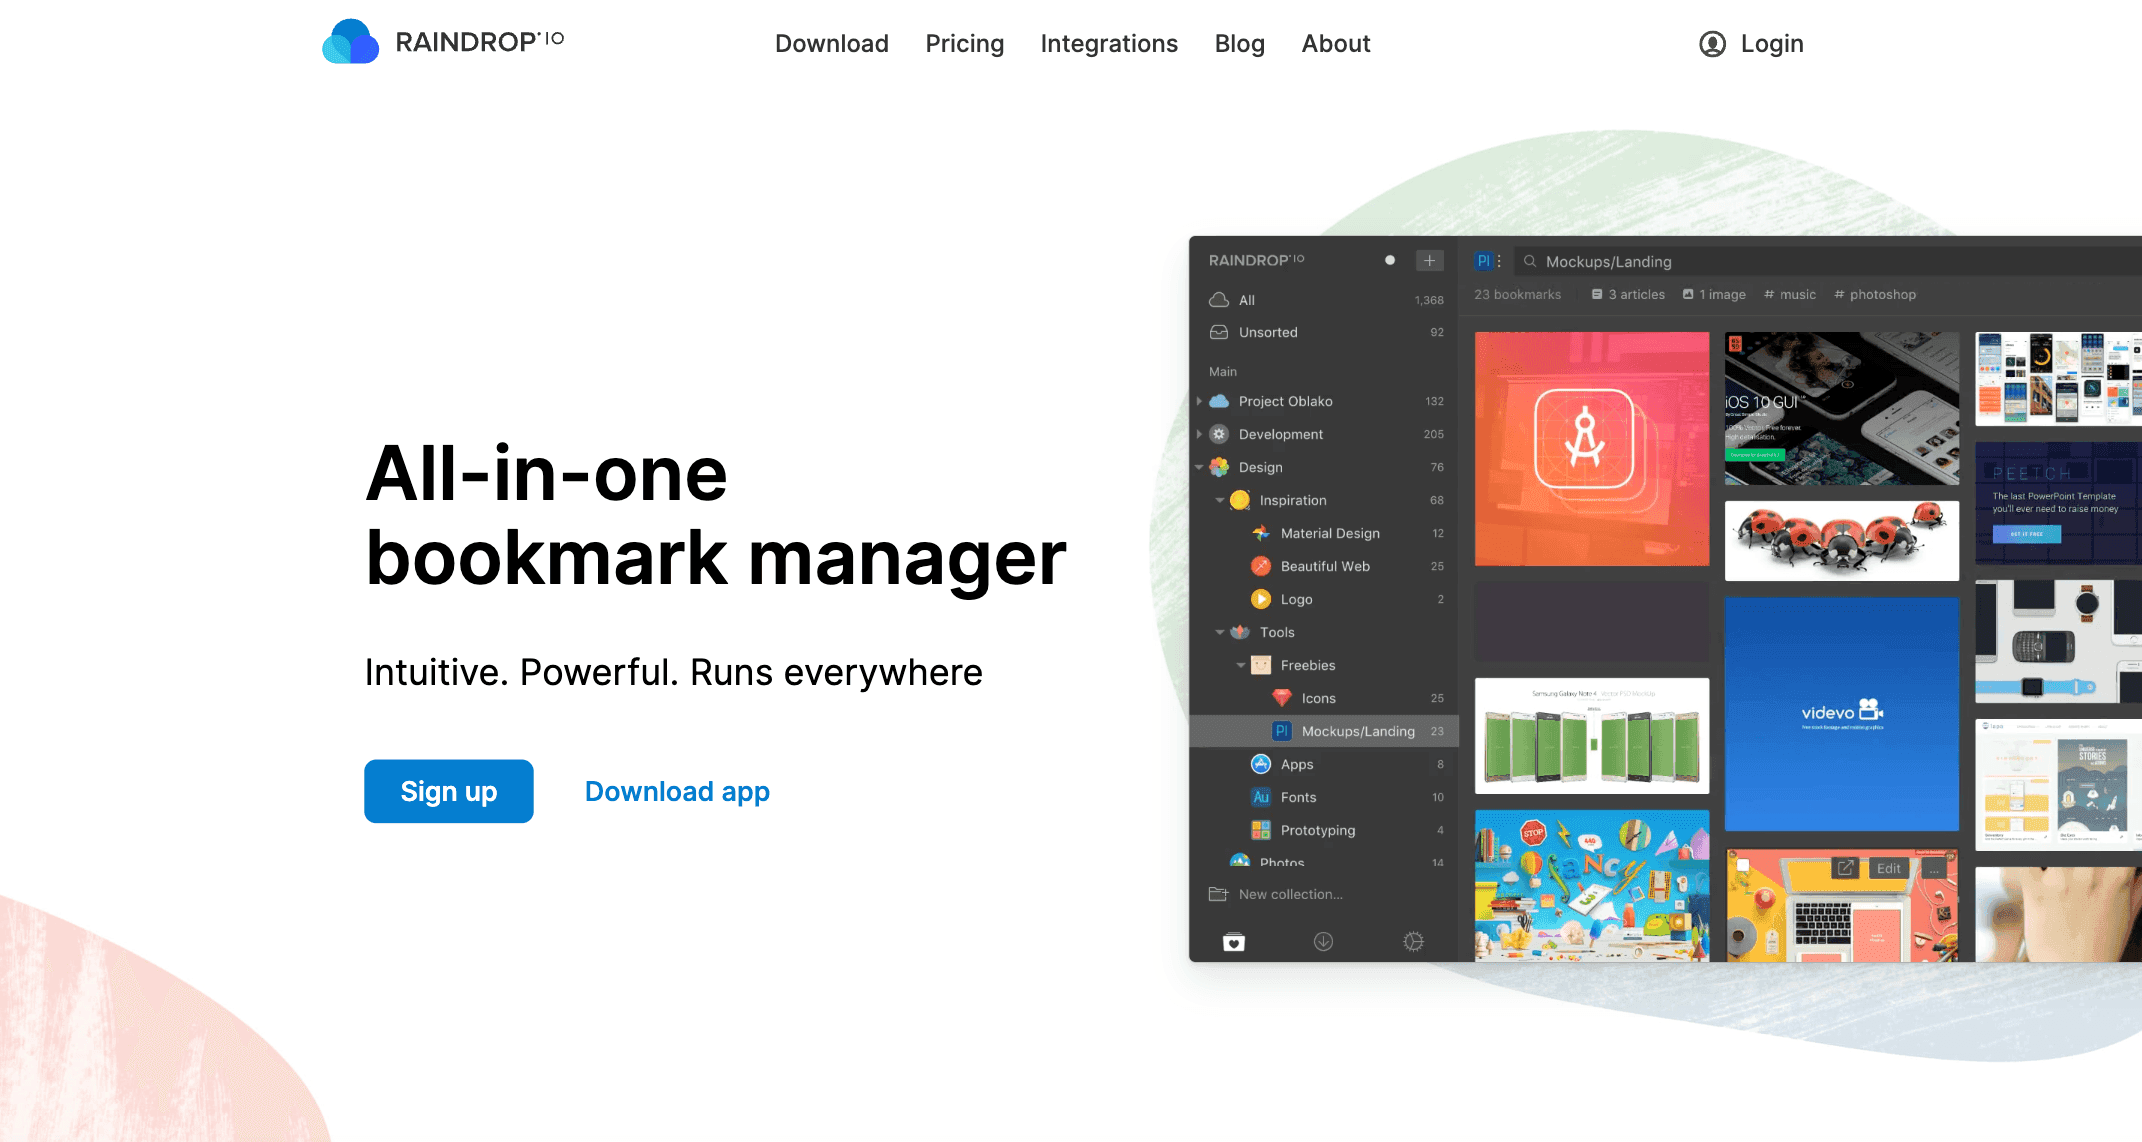The image size is (2142, 1142).
Task: Open the iOS 10 GUI thumbnail
Action: [x=1842, y=408]
